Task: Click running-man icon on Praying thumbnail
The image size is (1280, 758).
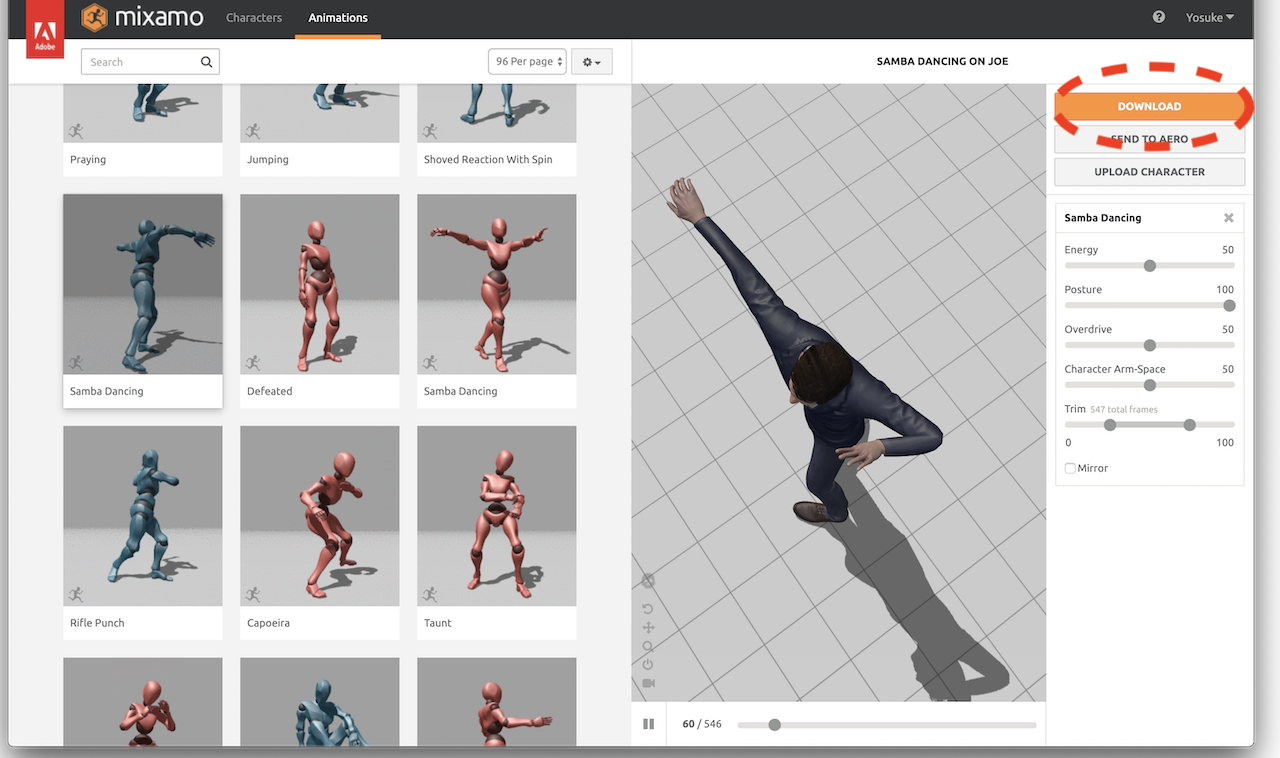Action: pos(76,131)
